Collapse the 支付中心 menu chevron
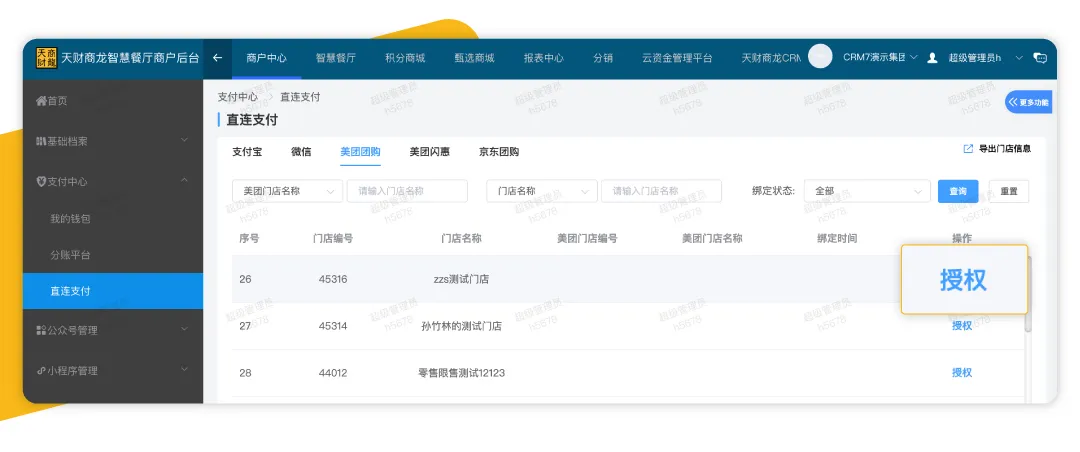 tap(184, 181)
